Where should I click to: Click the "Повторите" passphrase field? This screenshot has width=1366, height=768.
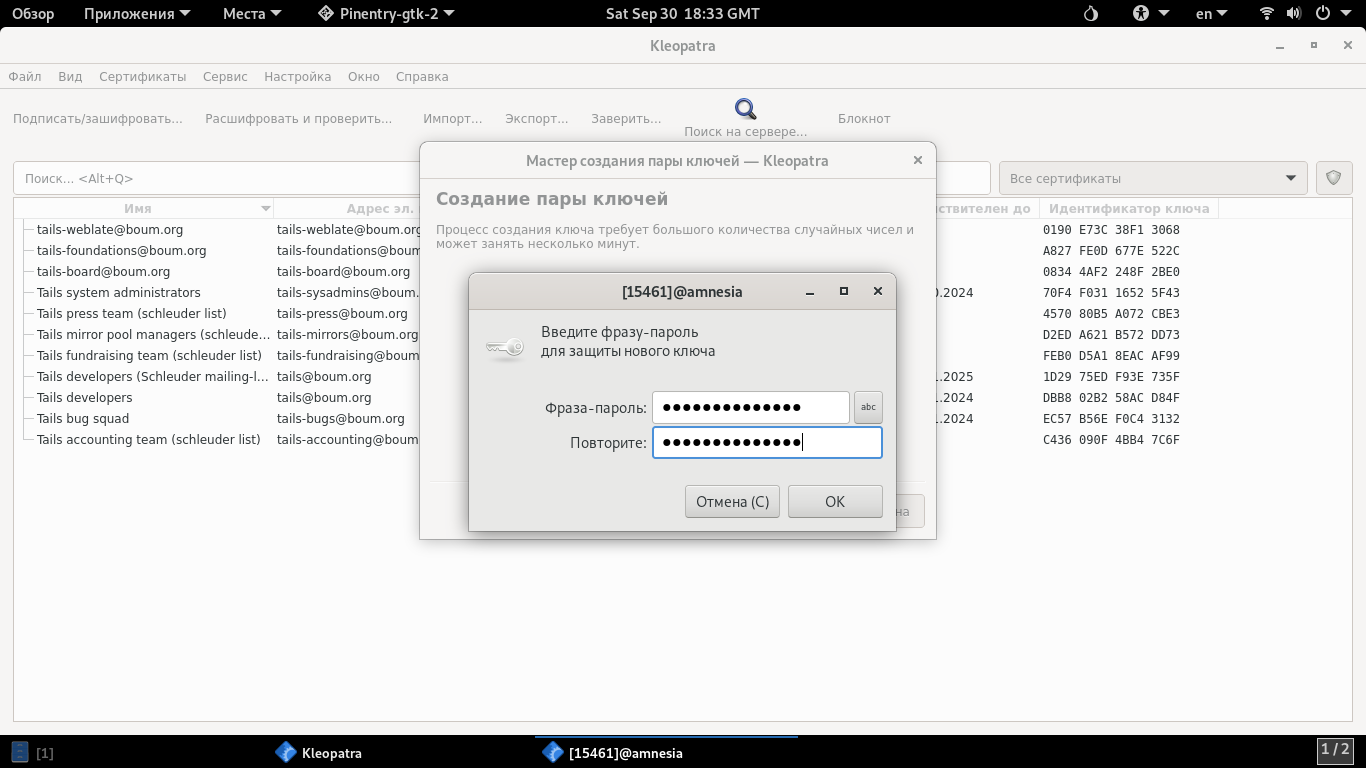766,443
